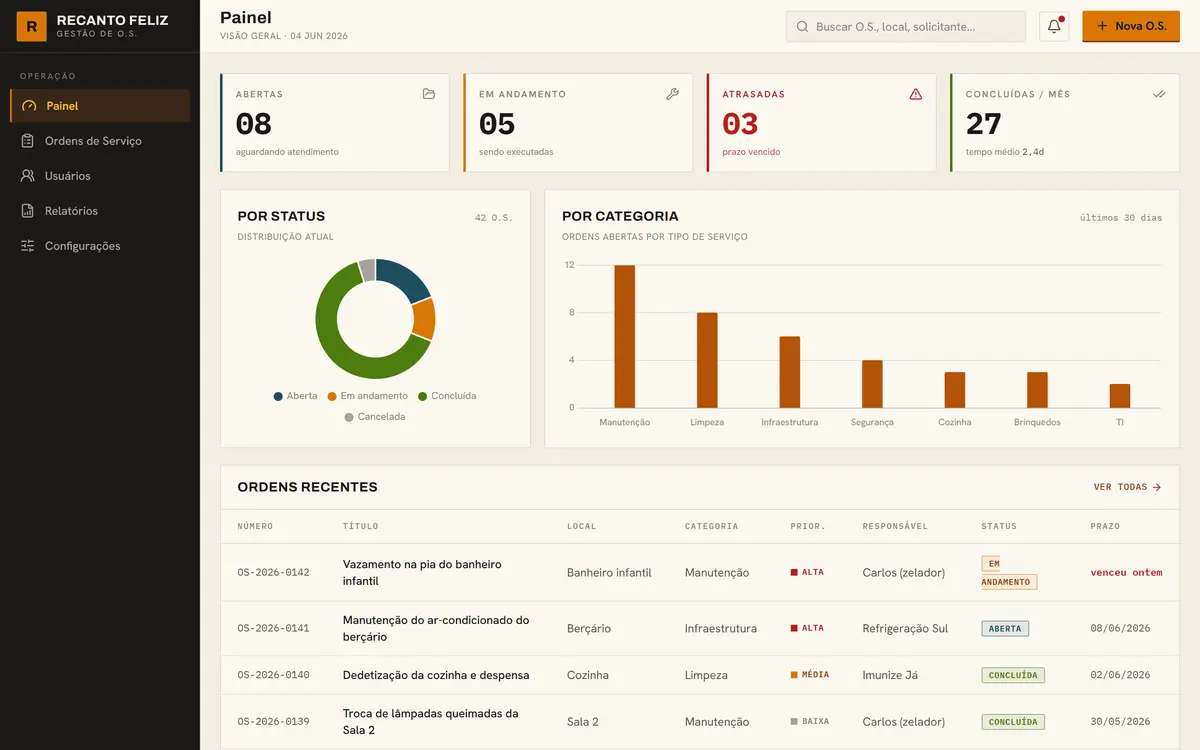Click the folder icon on Abertas card

429,94
